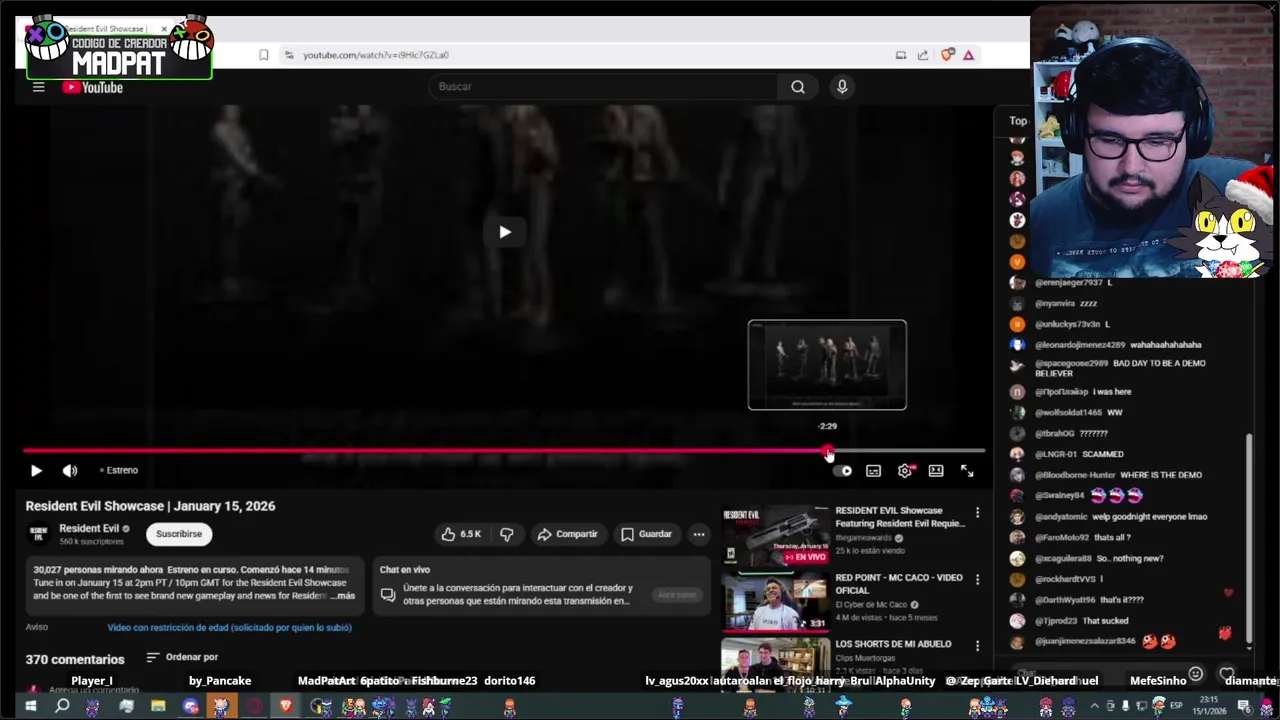Switch to theater mode
Viewport: 1280px width, 720px height.
click(936, 470)
